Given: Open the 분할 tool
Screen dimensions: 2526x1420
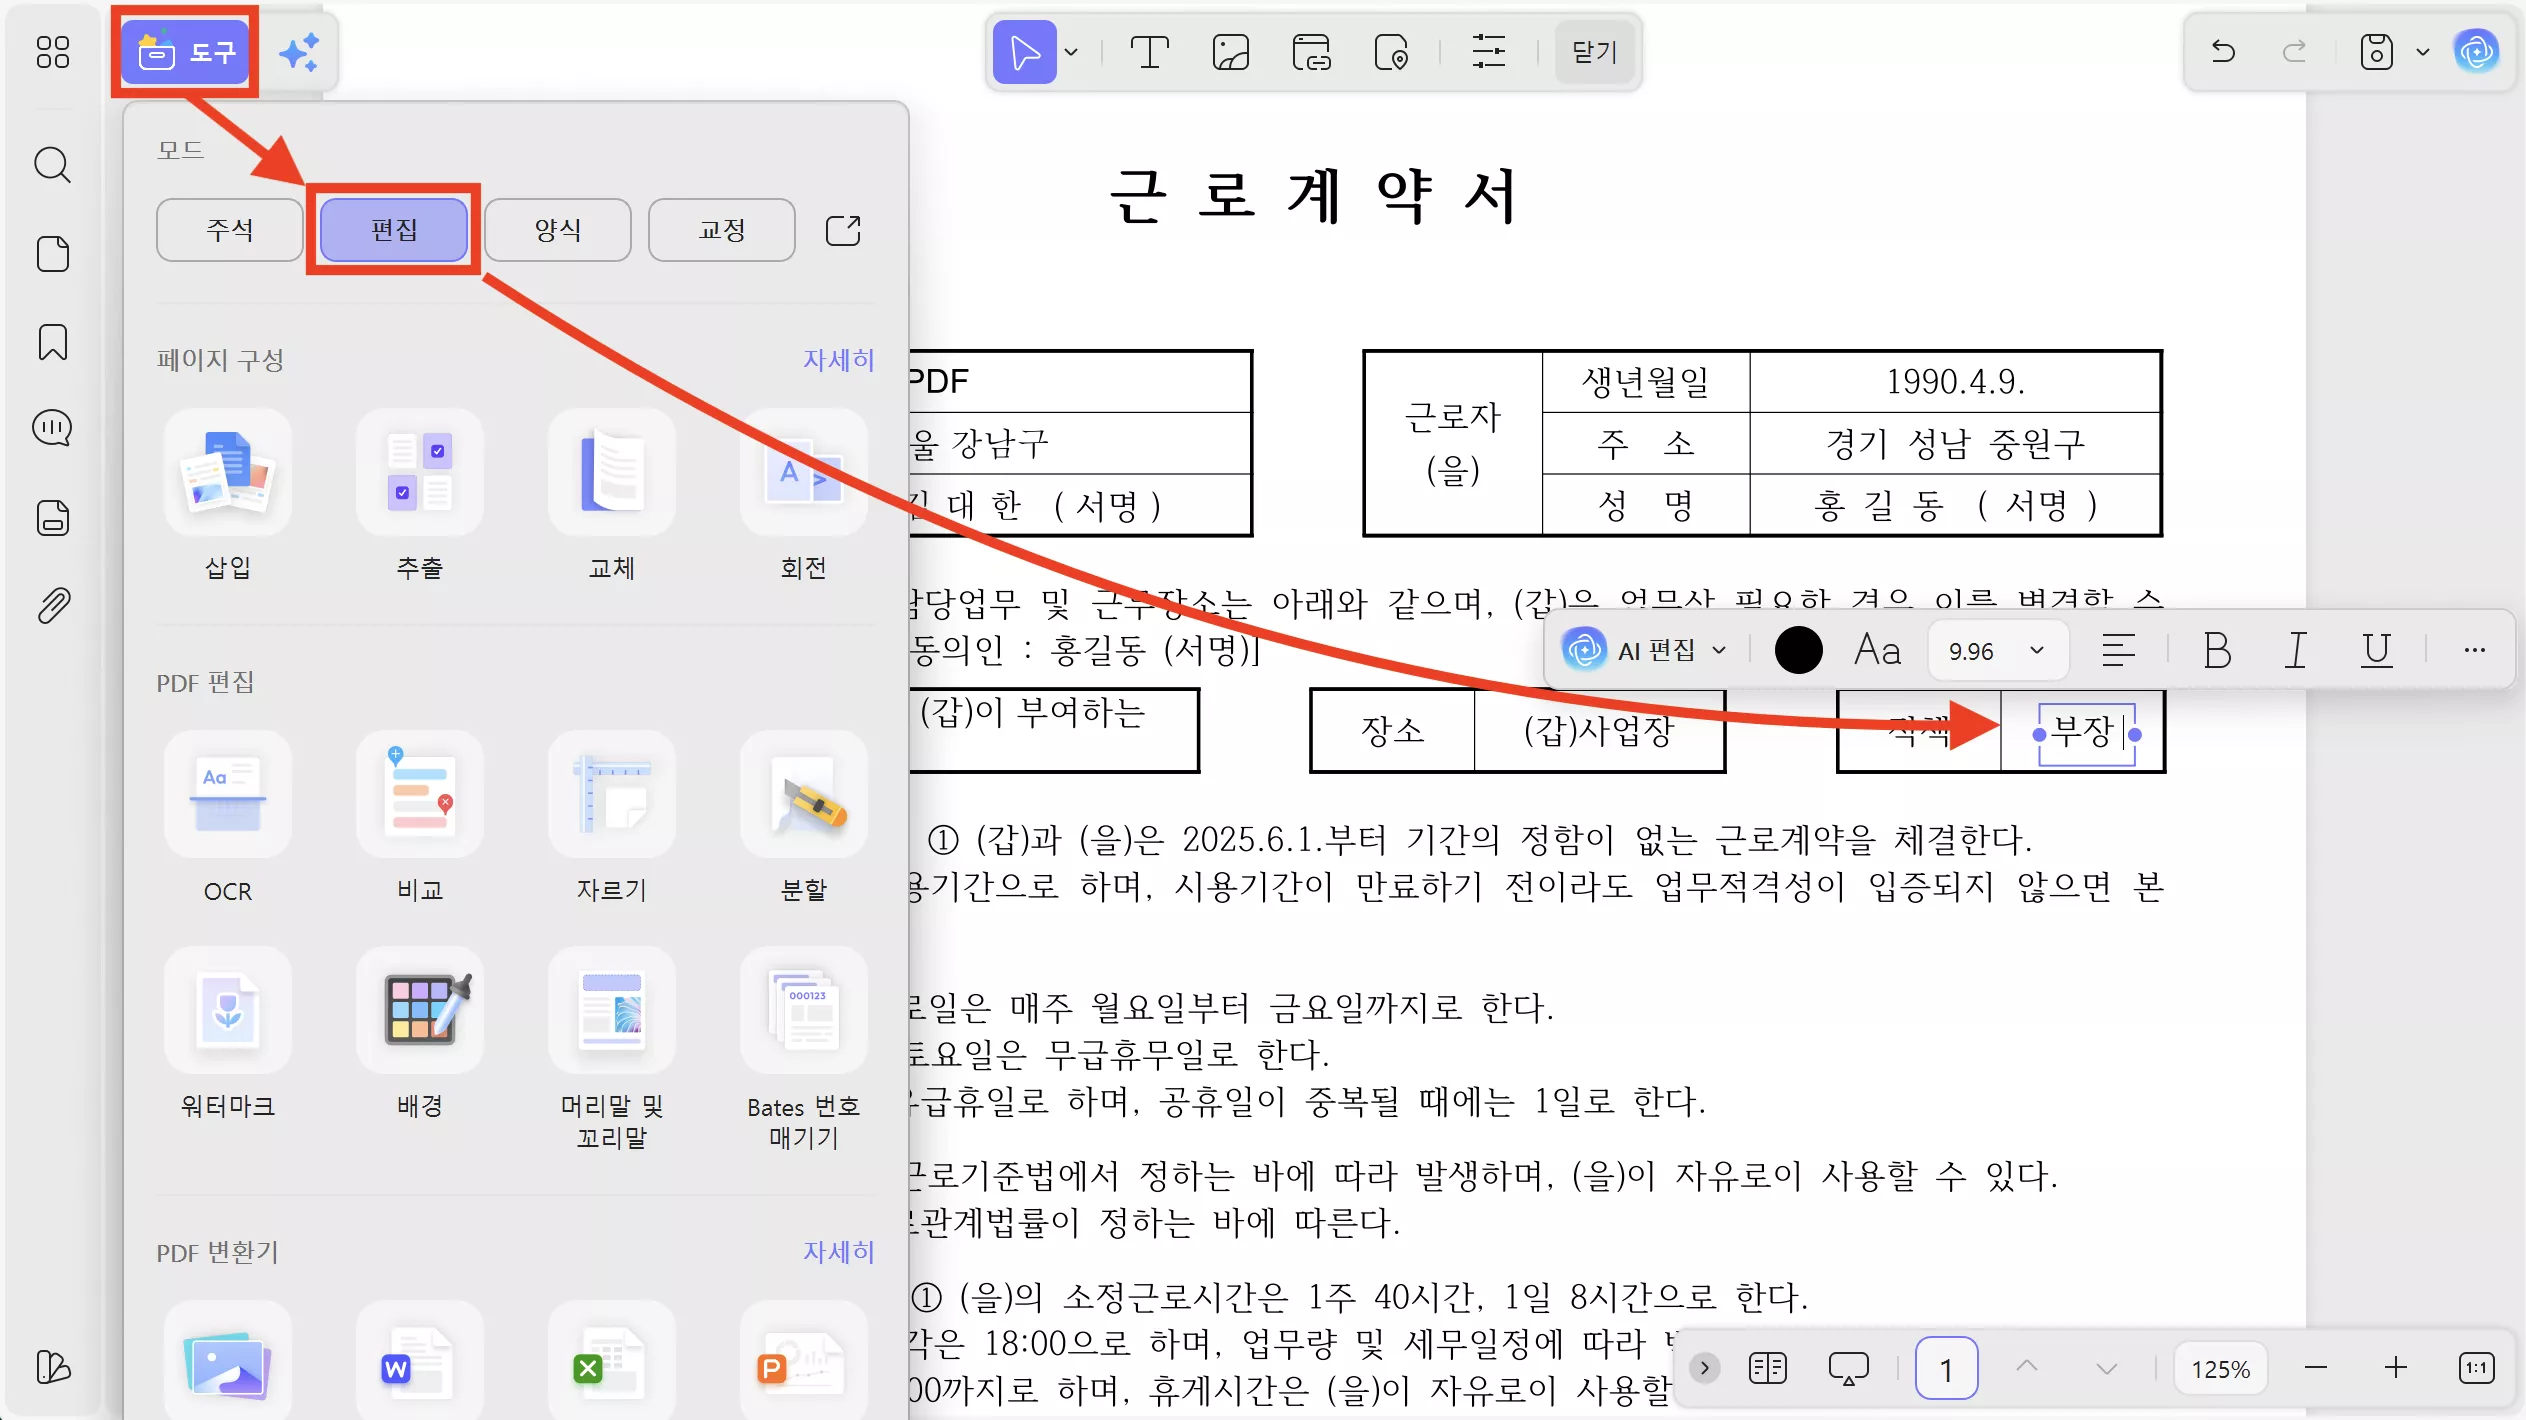Looking at the screenshot, I should (803, 795).
